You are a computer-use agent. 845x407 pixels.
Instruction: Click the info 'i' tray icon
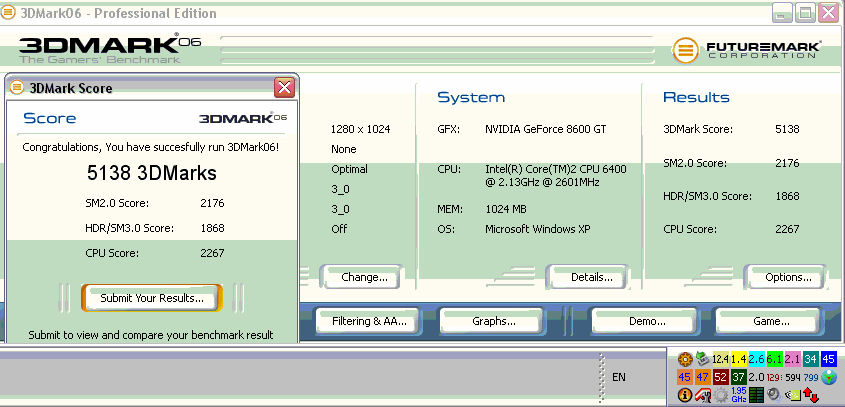(x=685, y=395)
